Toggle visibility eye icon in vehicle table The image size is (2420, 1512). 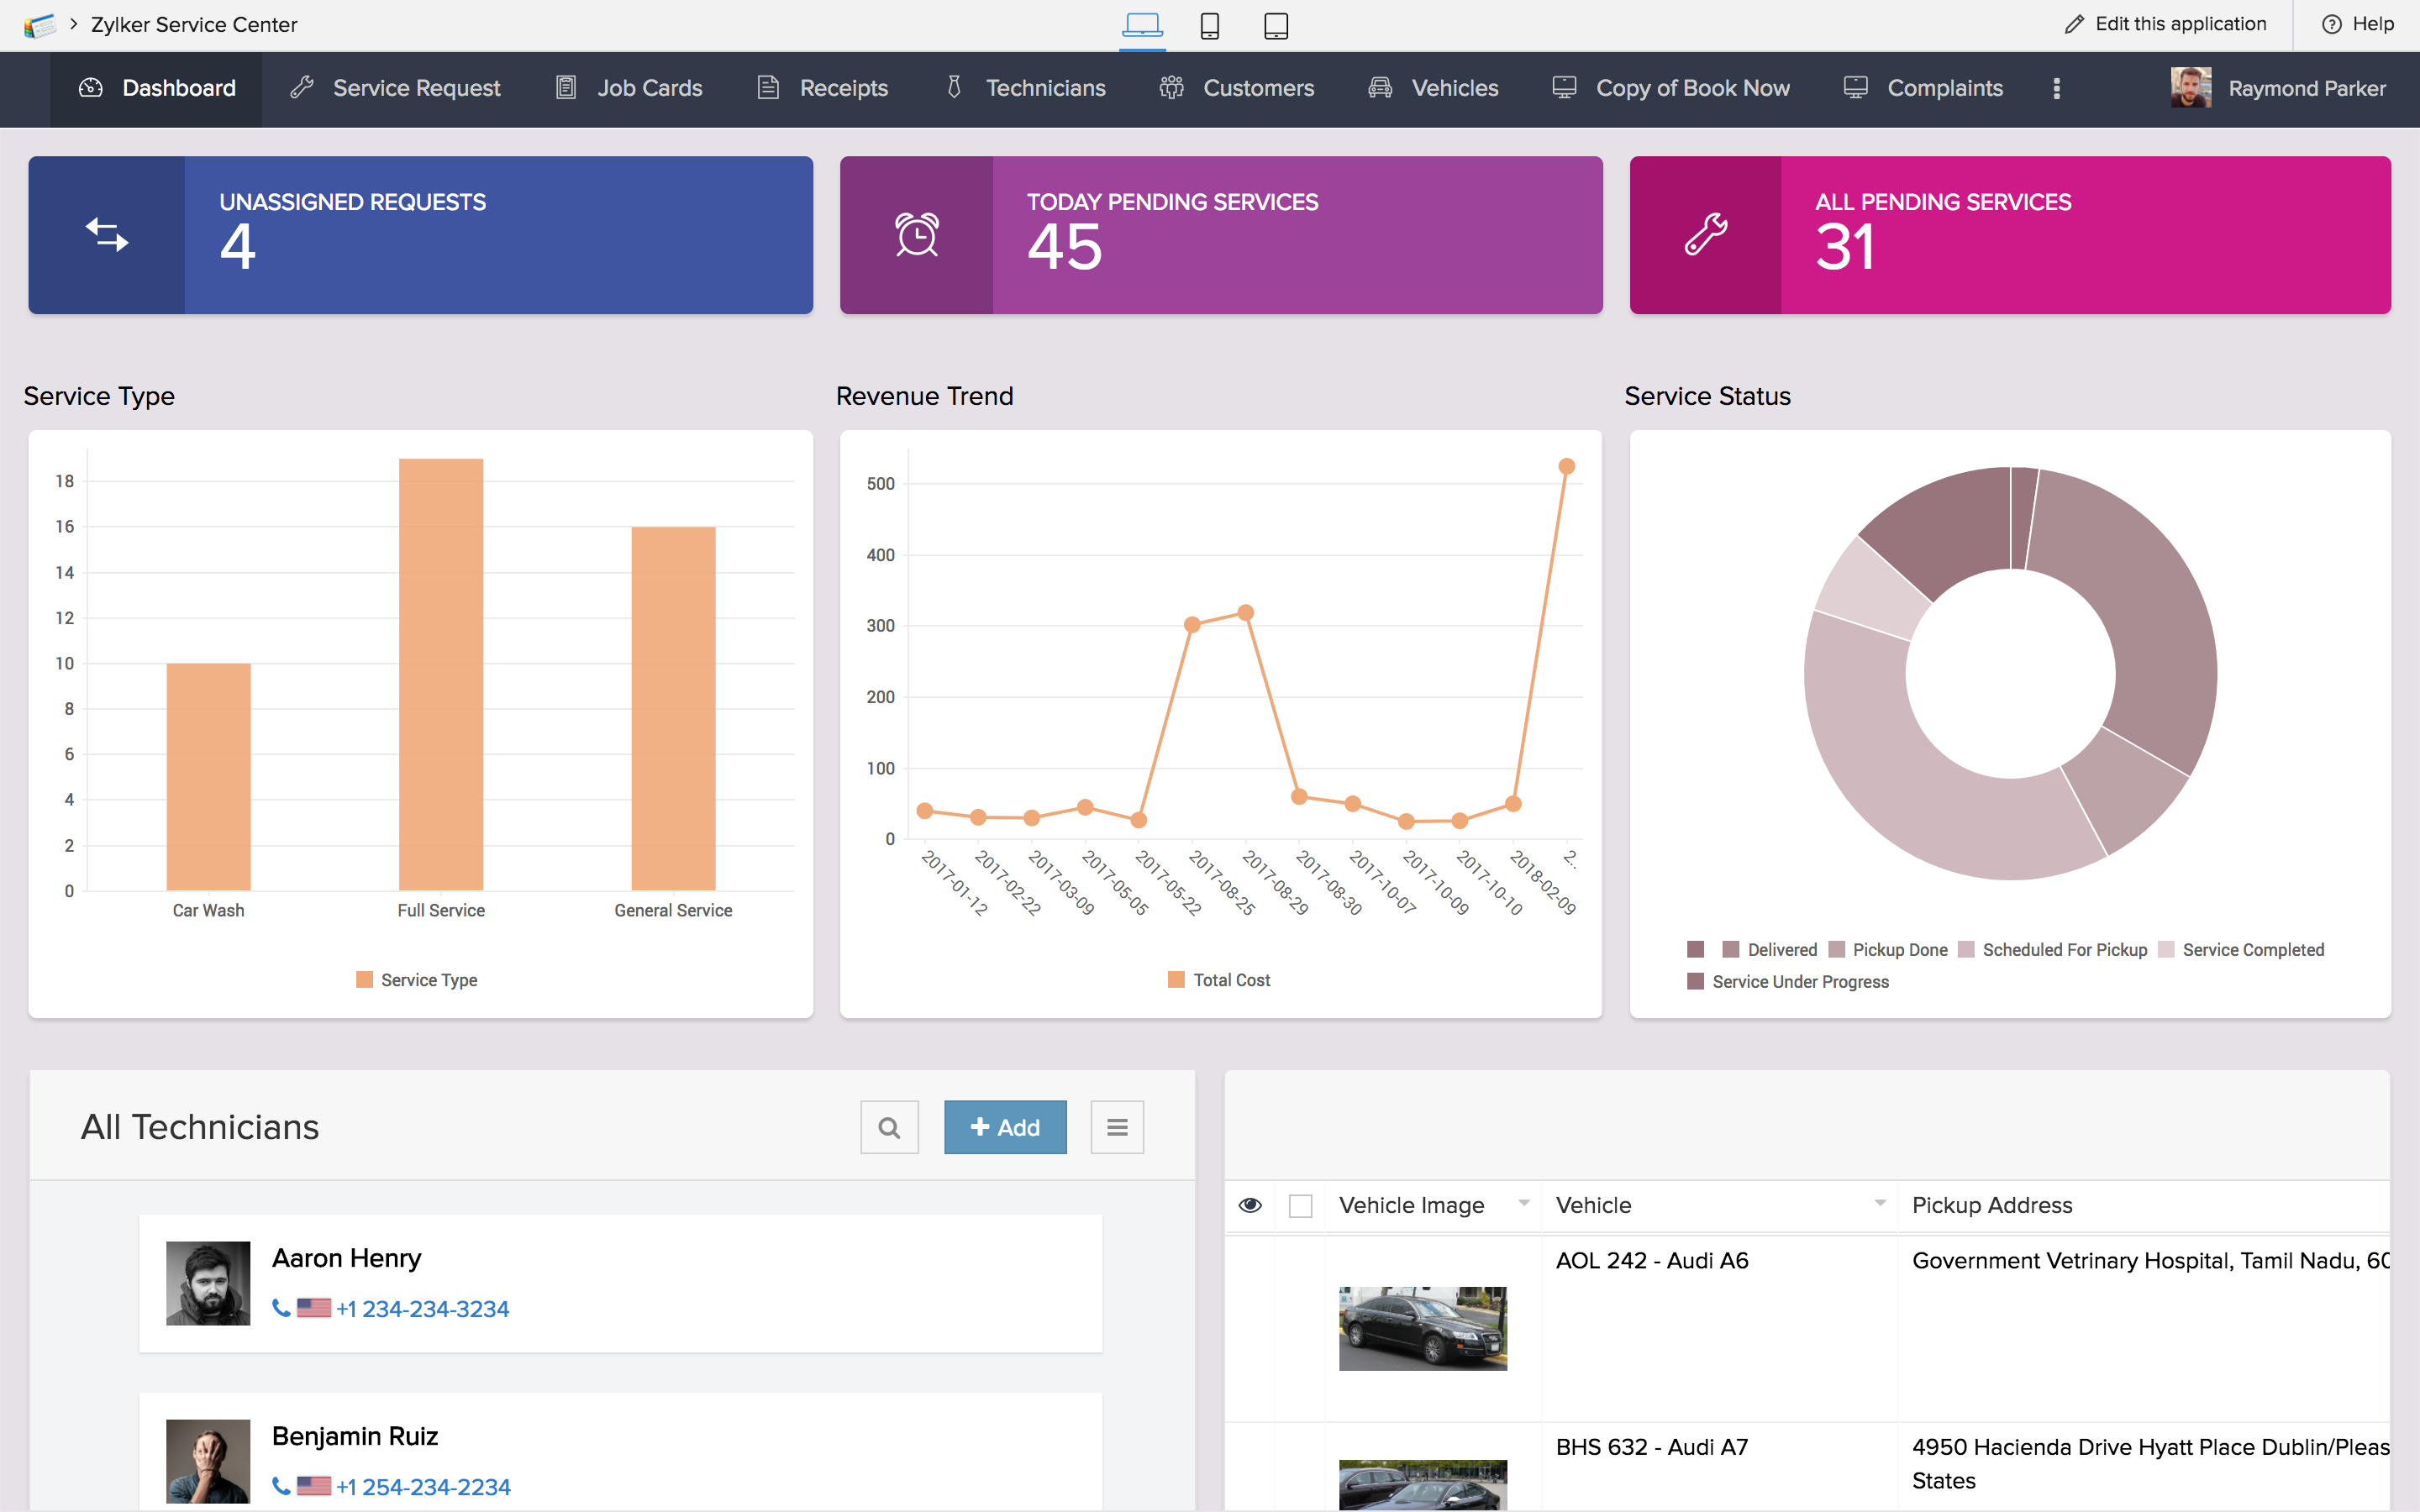pos(1251,1204)
